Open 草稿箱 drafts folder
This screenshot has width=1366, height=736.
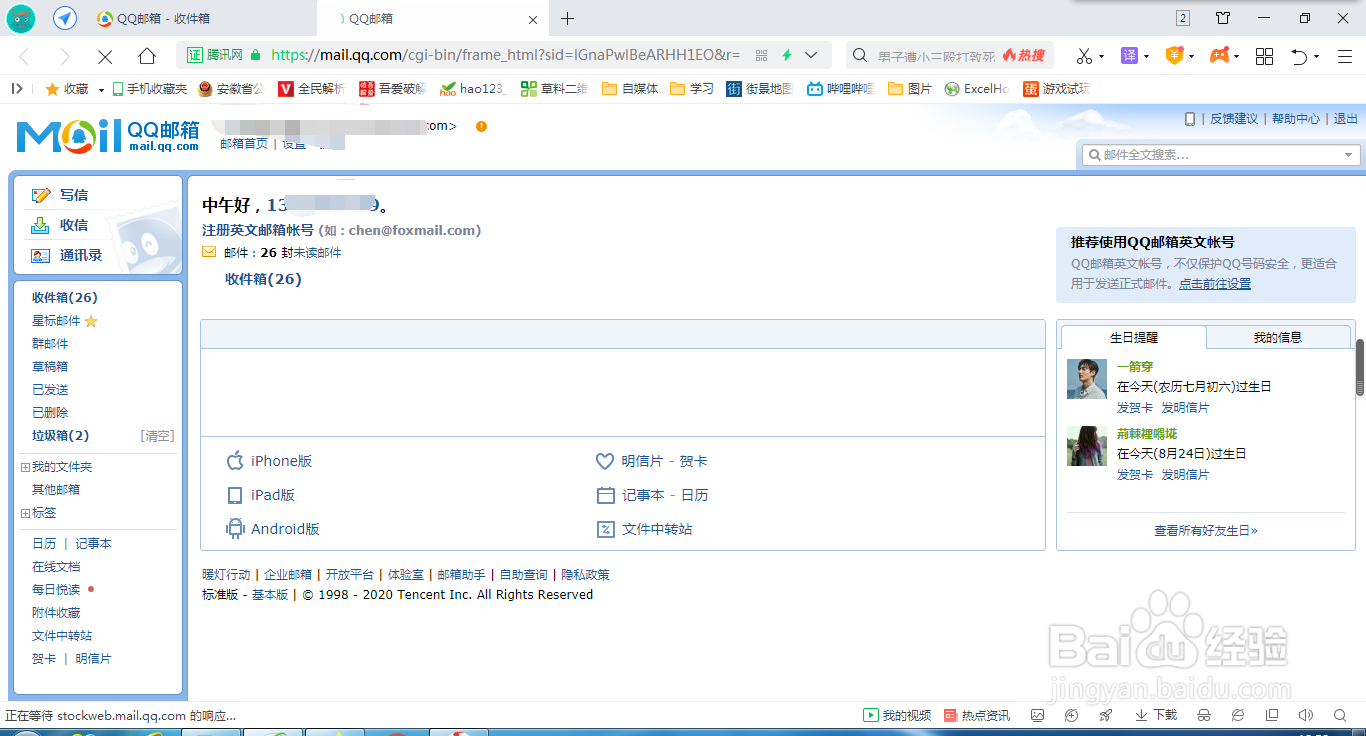pyautogui.click(x=50, y=367)
